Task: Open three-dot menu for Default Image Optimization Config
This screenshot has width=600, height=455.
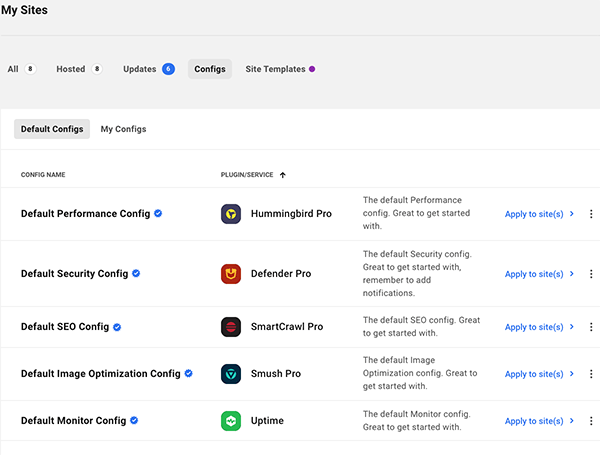Action: 591,374
